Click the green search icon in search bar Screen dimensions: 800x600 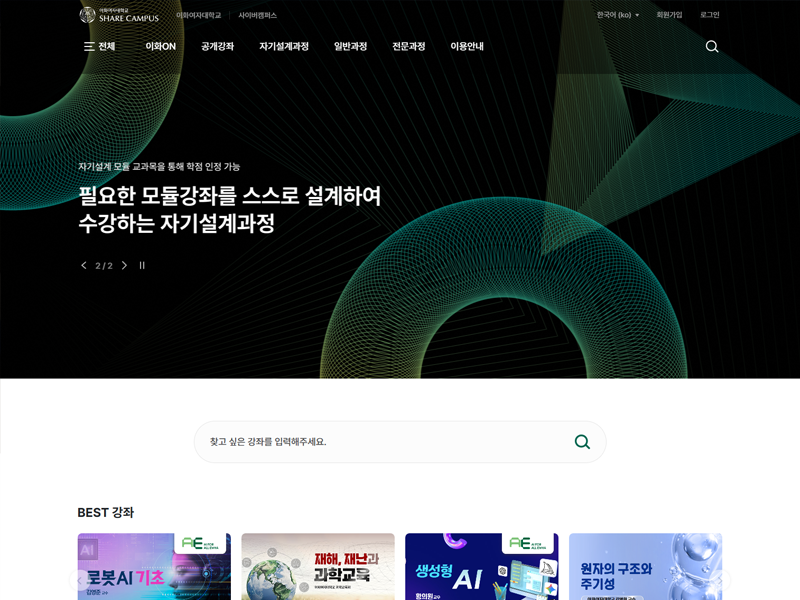(582, 442)
